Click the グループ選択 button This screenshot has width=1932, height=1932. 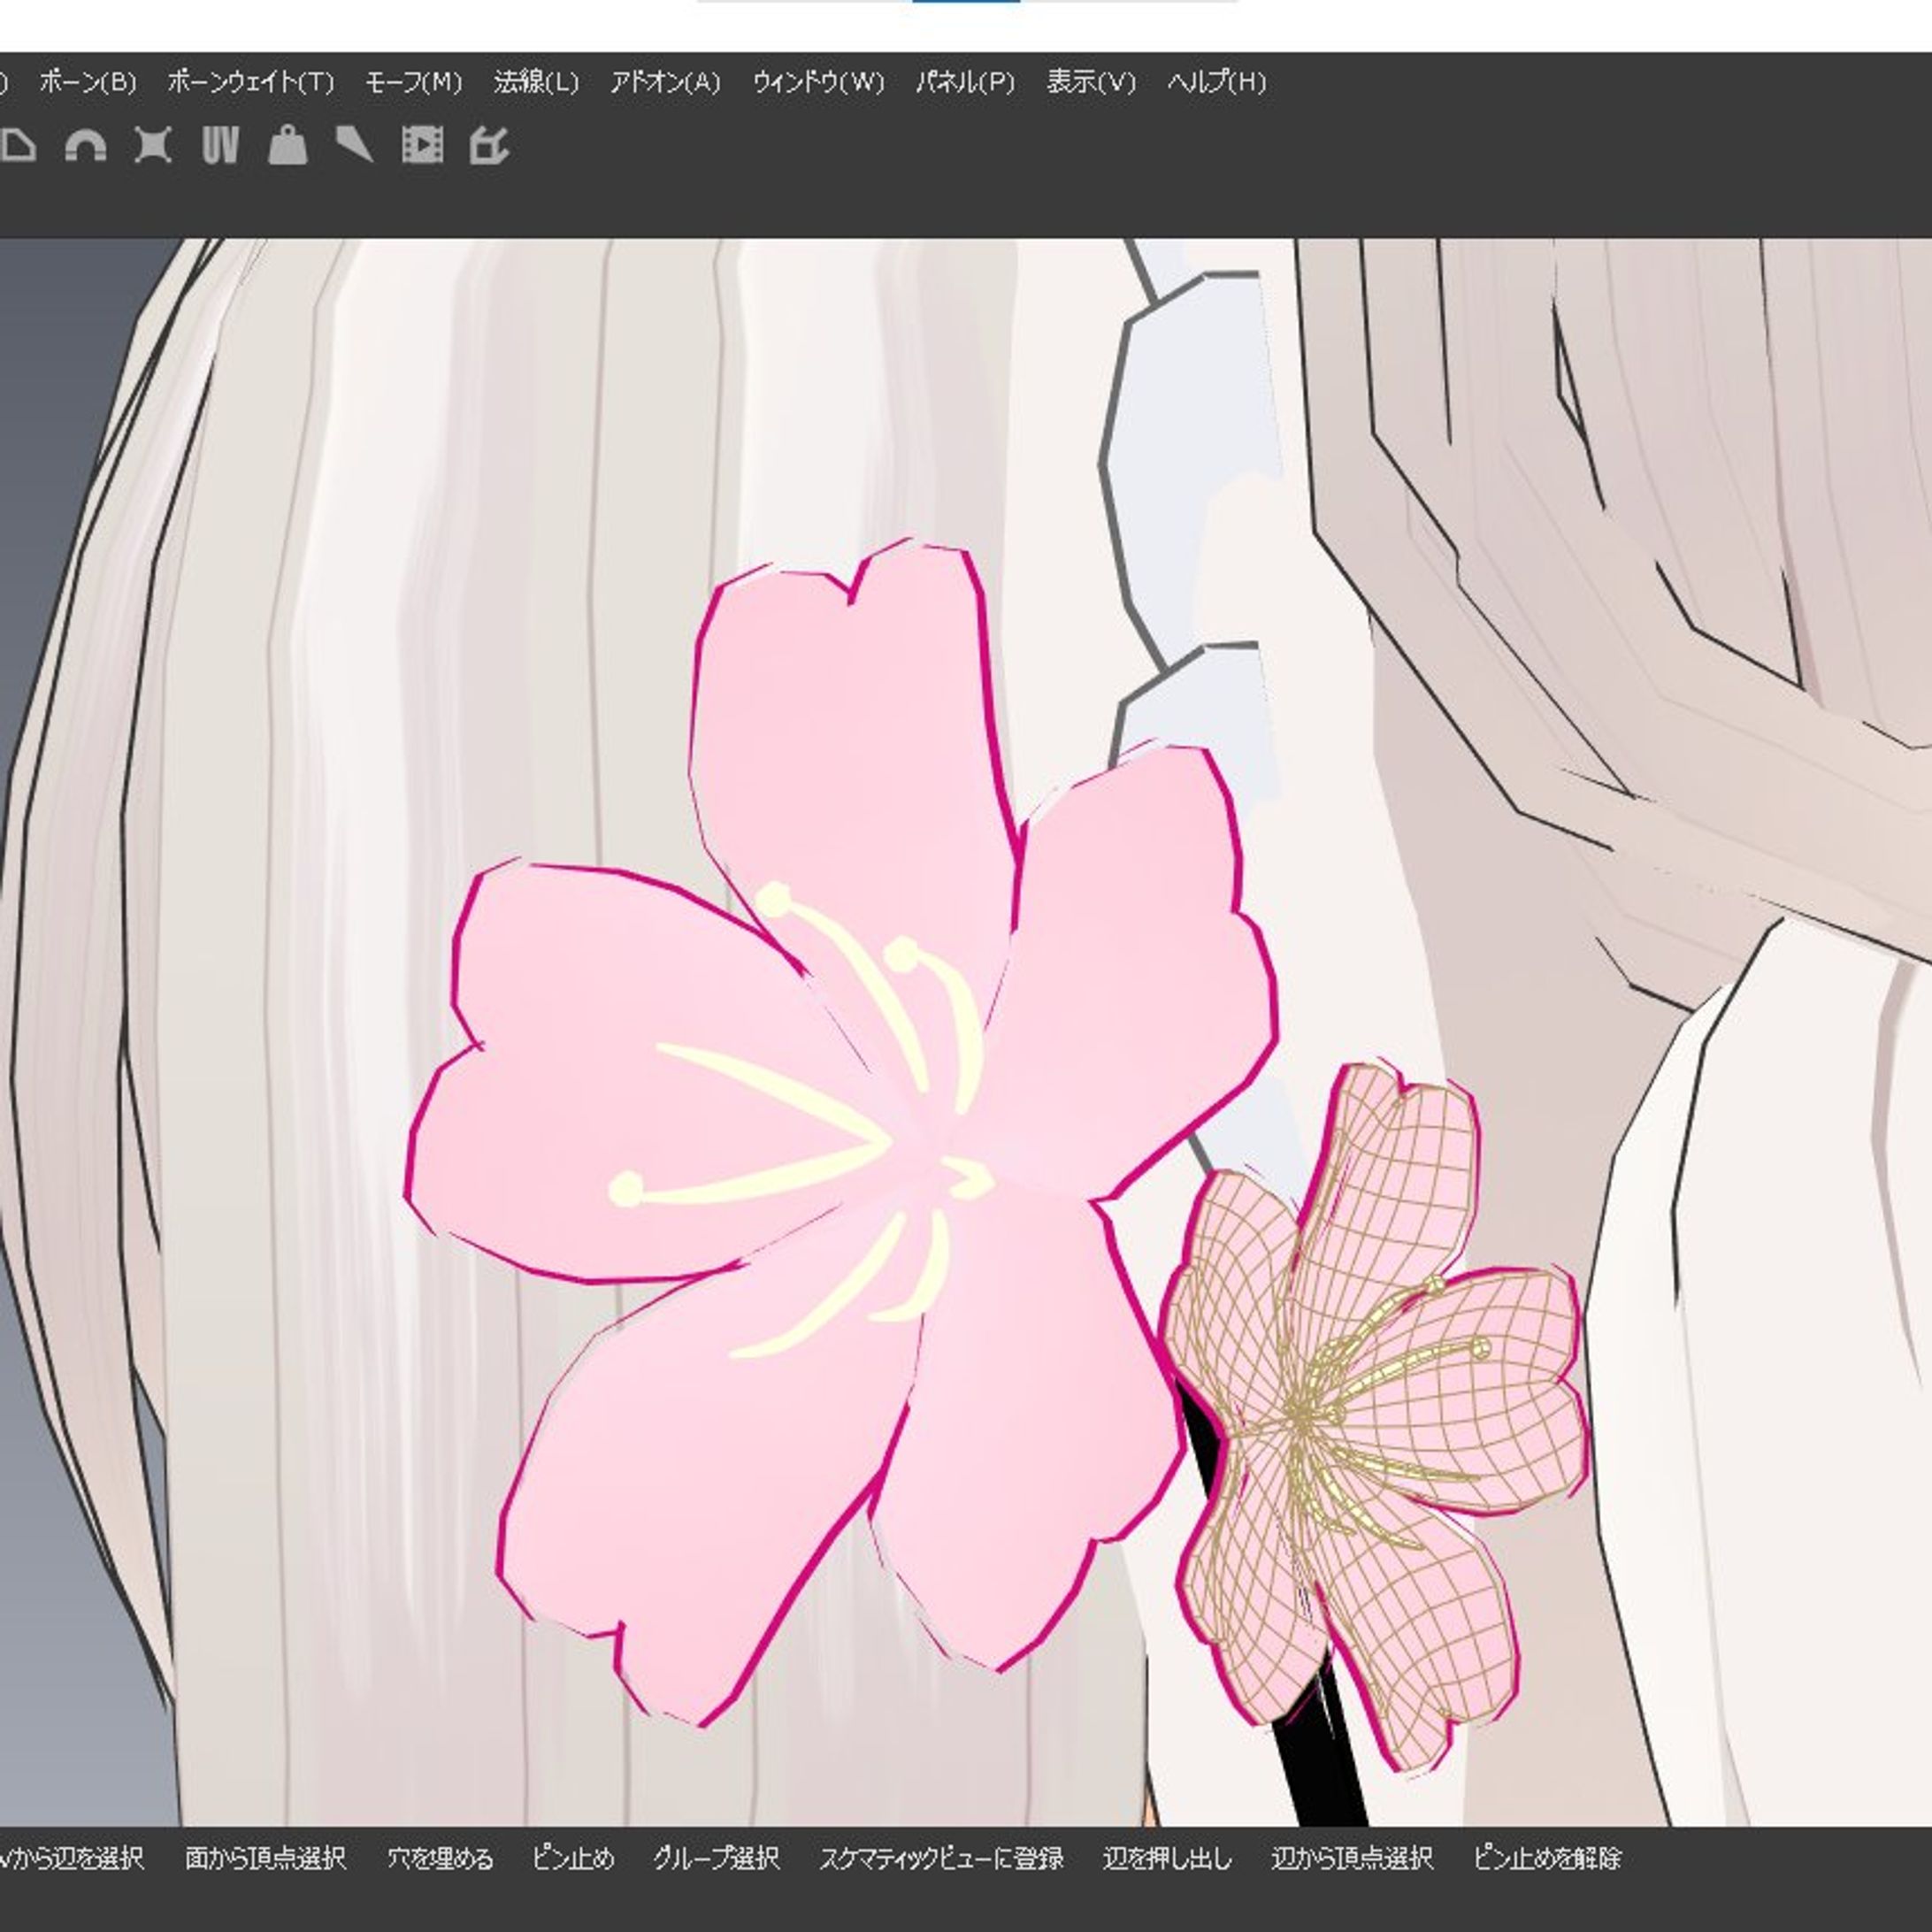[716, 1858]
